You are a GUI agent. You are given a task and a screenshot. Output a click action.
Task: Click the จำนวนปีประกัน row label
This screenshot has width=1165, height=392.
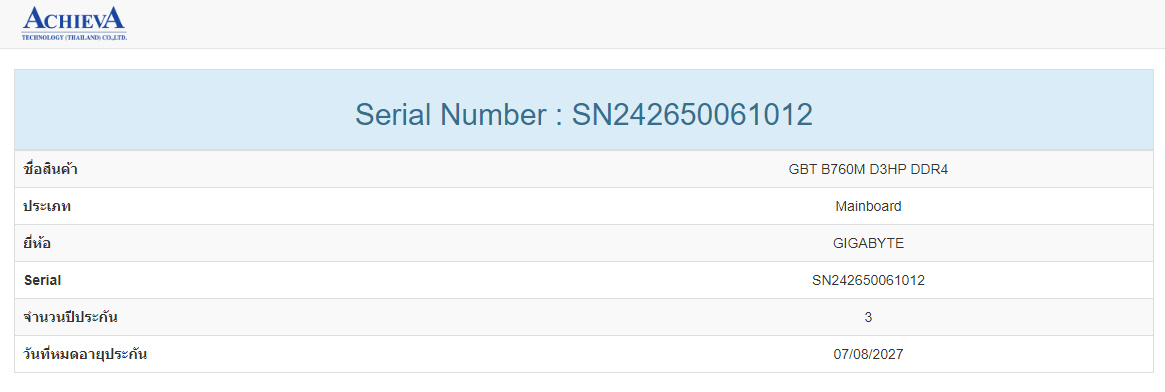71,317
